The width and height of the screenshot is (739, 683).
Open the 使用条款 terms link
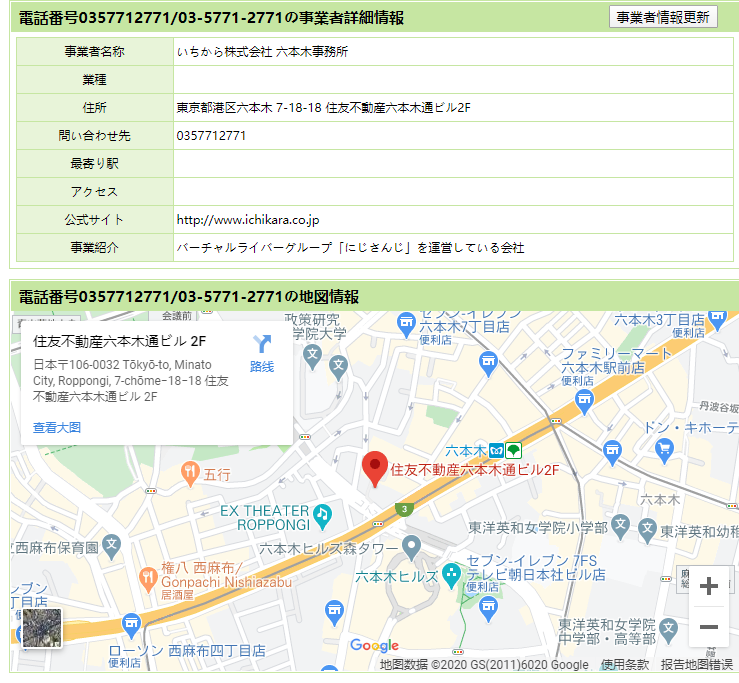click(x=625, y=665)
